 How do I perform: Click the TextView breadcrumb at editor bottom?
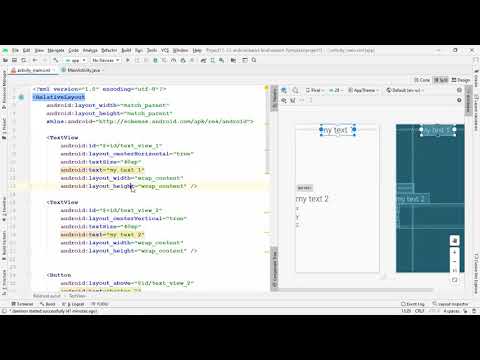[77, 296]
